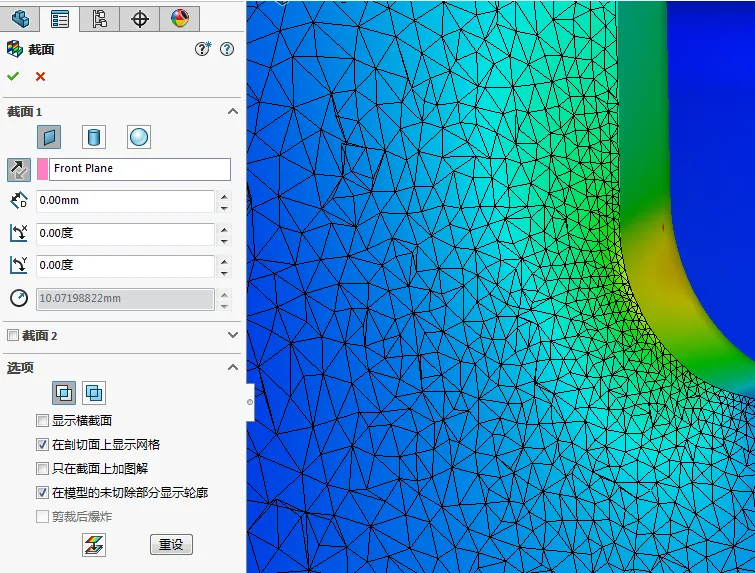755x573 pixels.
Task: Decrease the Y rotation angle spinner
Action: [x=224, y=273]
